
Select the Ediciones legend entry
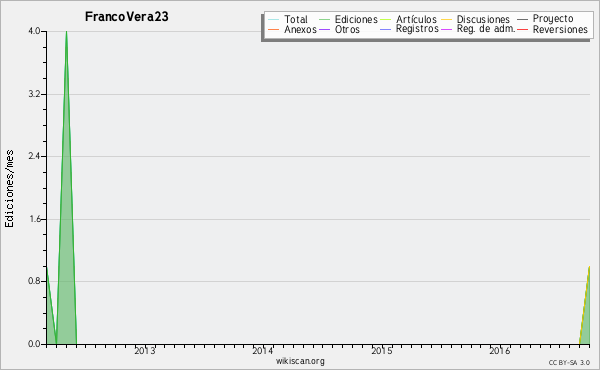348,19
